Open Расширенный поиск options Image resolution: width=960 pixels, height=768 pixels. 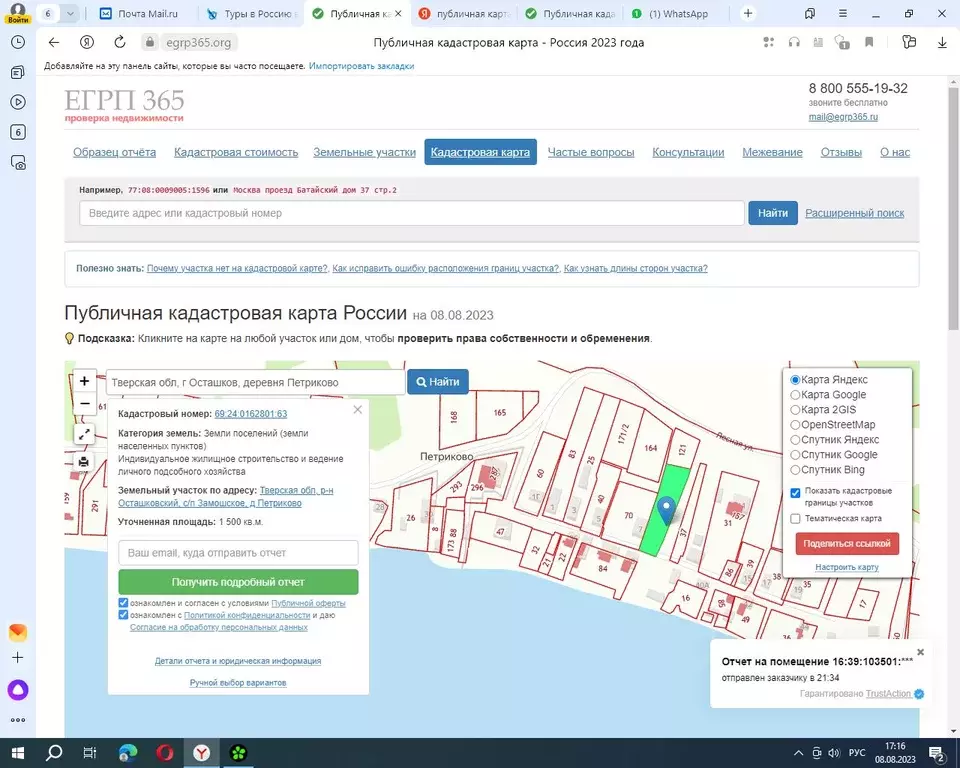point(854,213)
